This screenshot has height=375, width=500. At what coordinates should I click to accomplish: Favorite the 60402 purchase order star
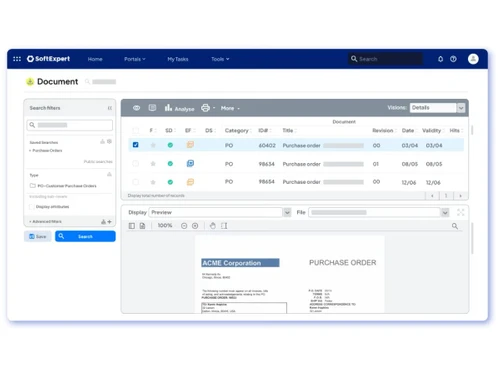153,145
